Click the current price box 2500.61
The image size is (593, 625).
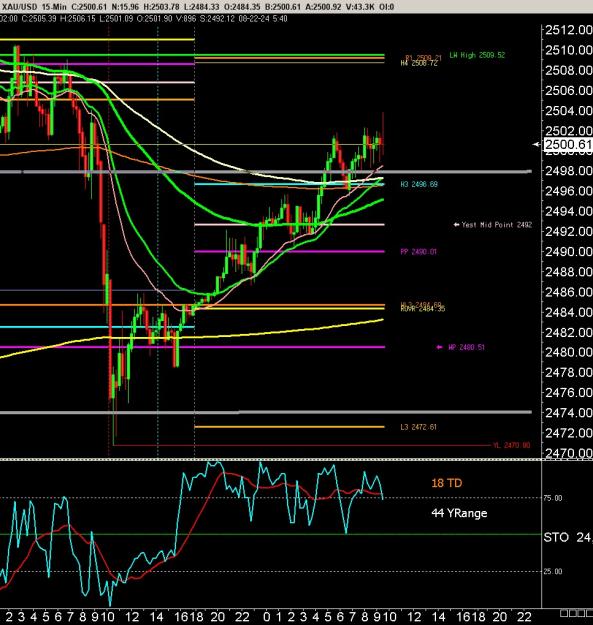pos(567,144)
